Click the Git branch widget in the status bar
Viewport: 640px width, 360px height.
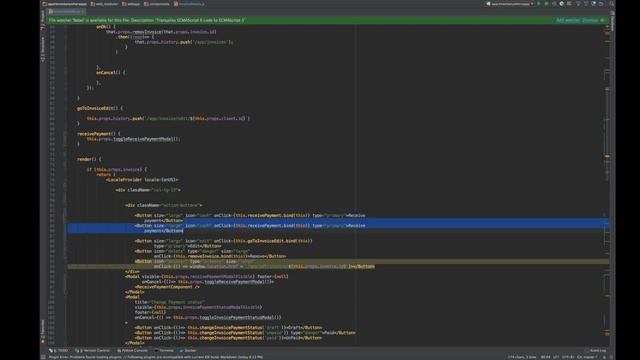click(587, 357)
